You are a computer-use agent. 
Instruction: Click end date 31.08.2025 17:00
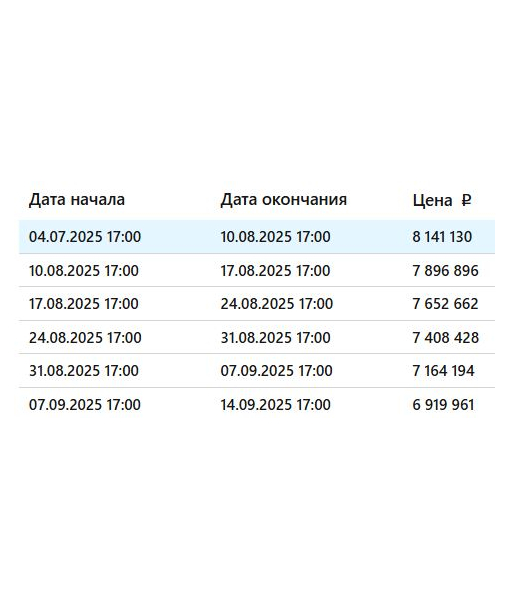(x=275, y=338)
